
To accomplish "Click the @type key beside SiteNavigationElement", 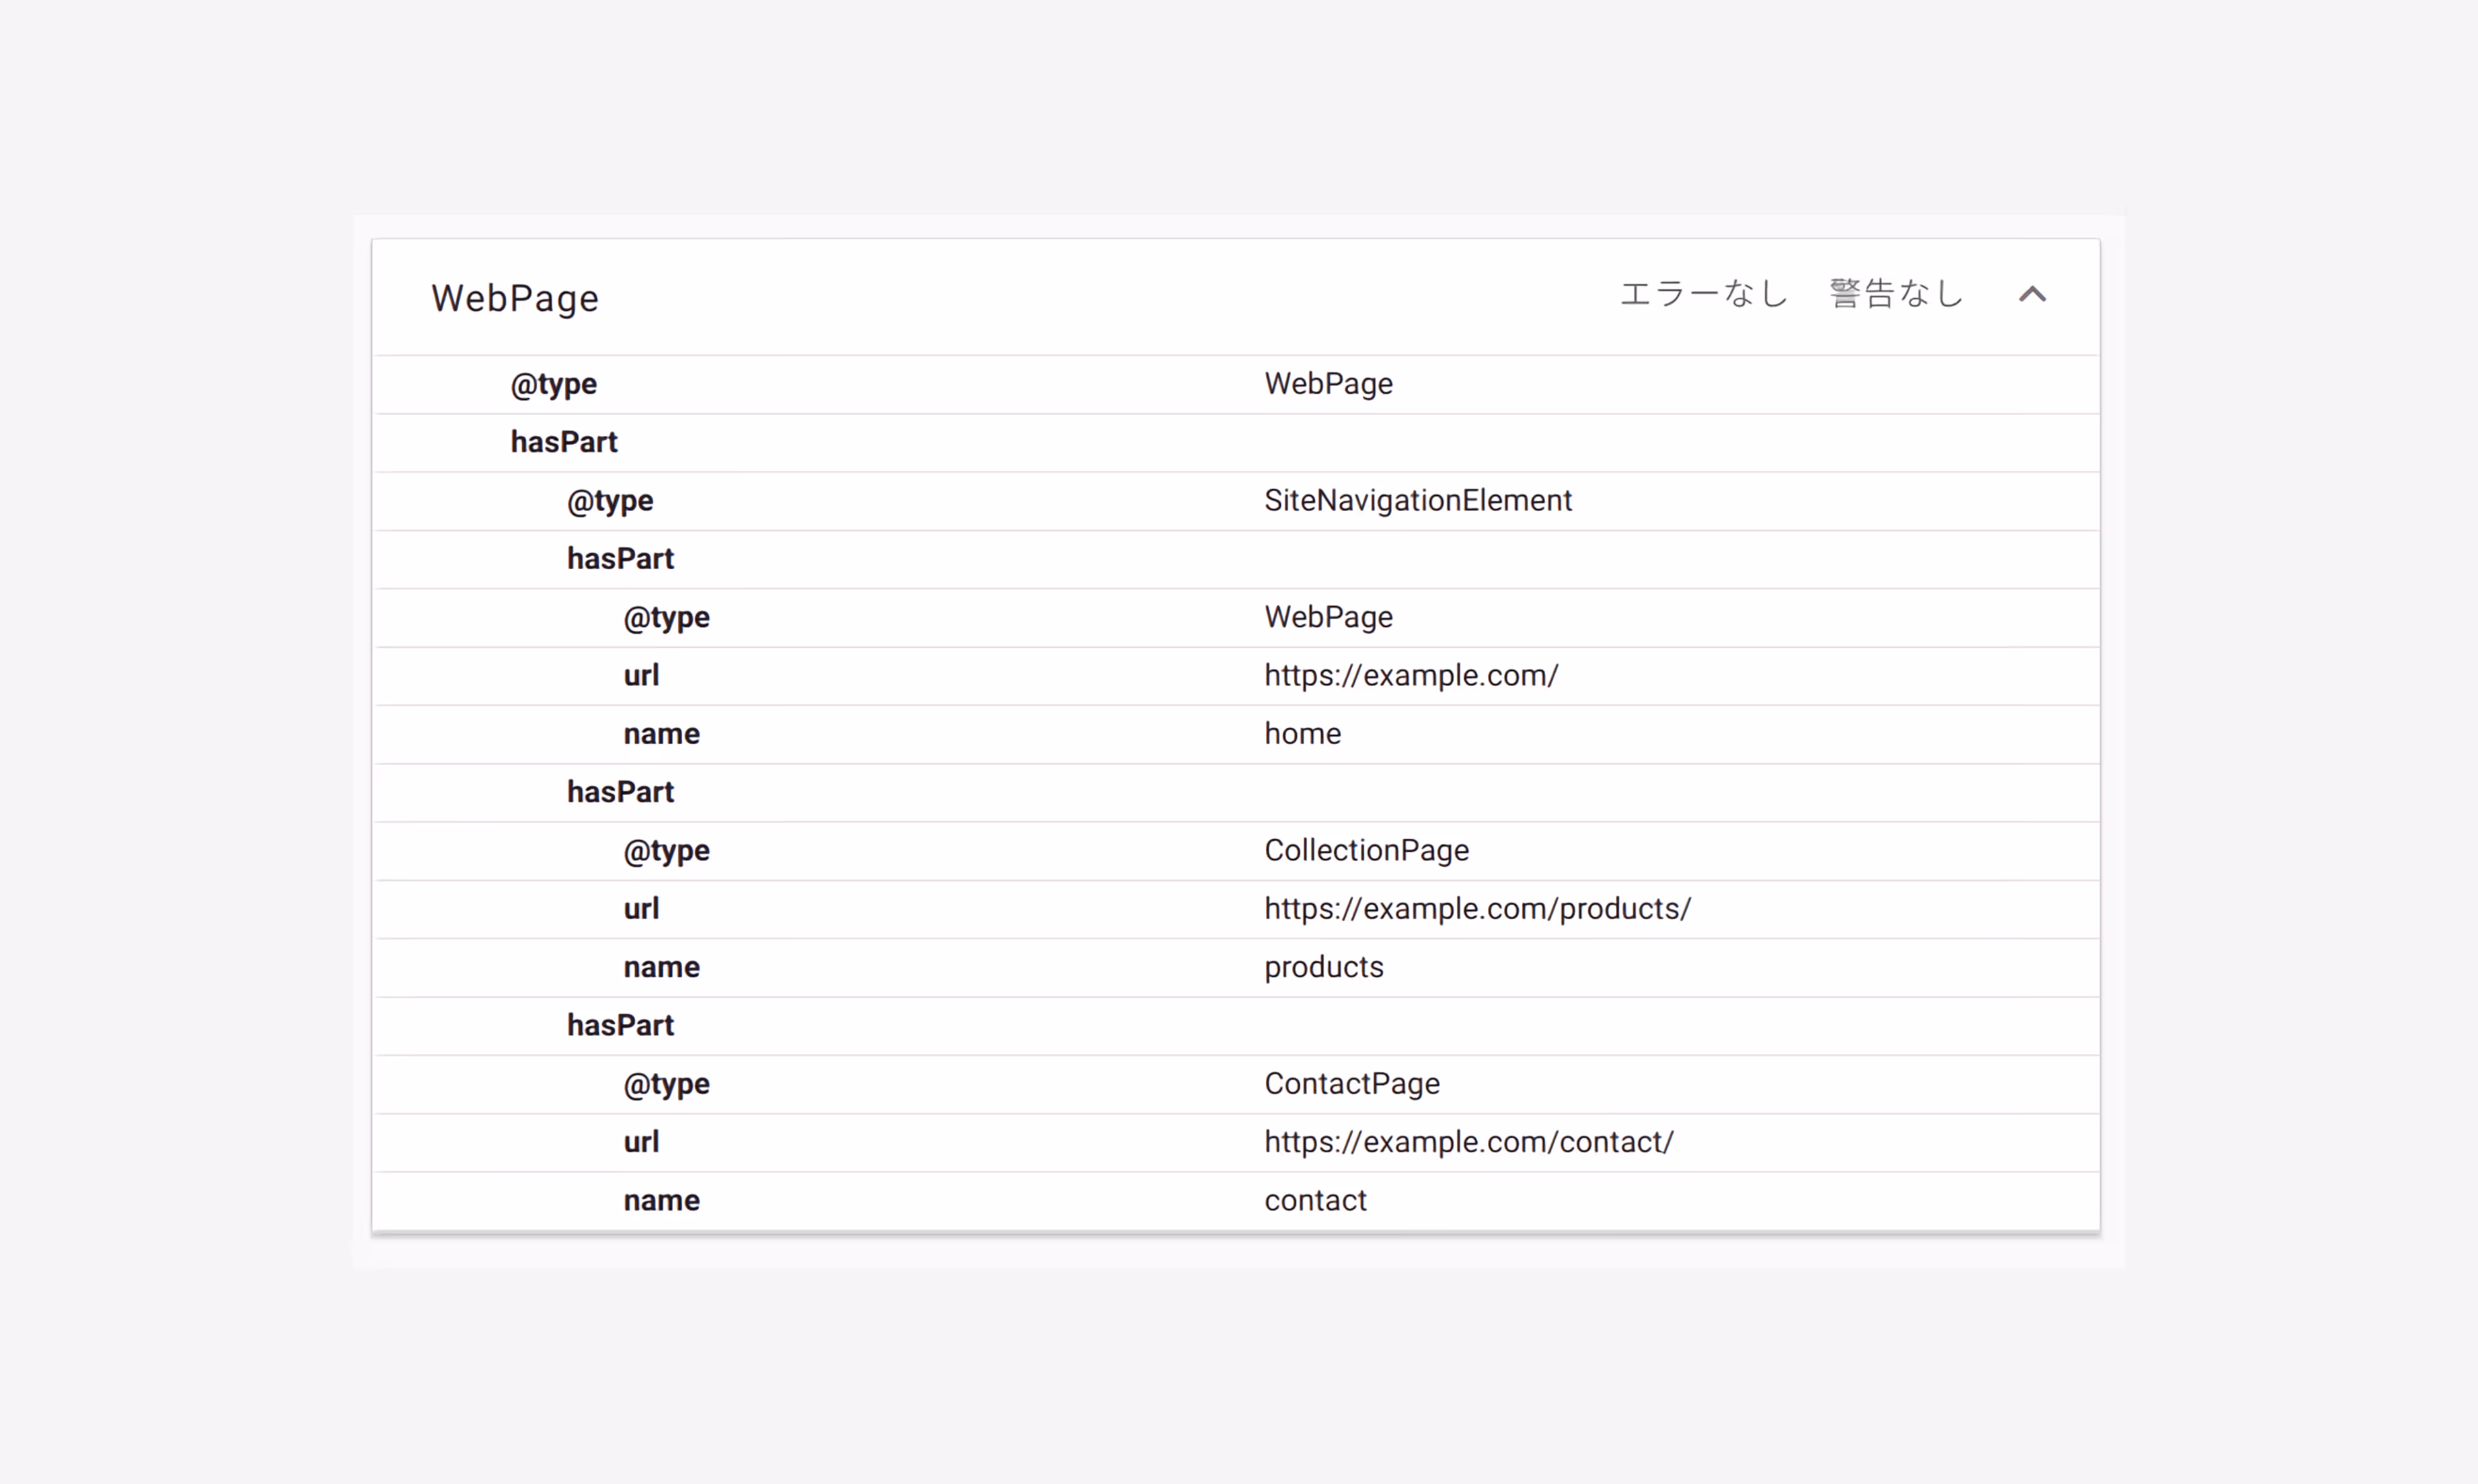I will pos(610,501).
